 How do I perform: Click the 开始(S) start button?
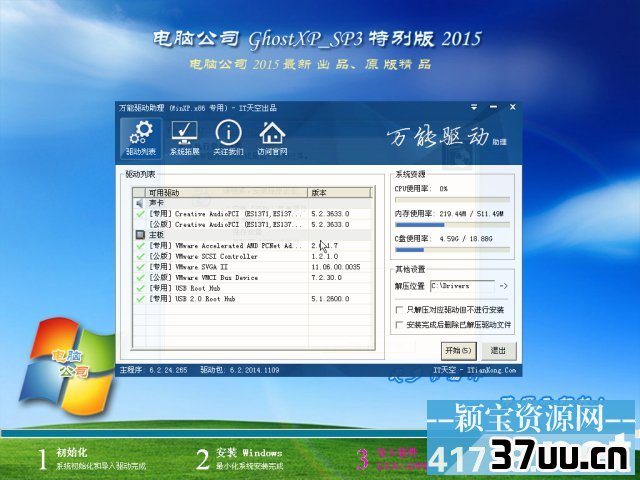coord(458,351)
